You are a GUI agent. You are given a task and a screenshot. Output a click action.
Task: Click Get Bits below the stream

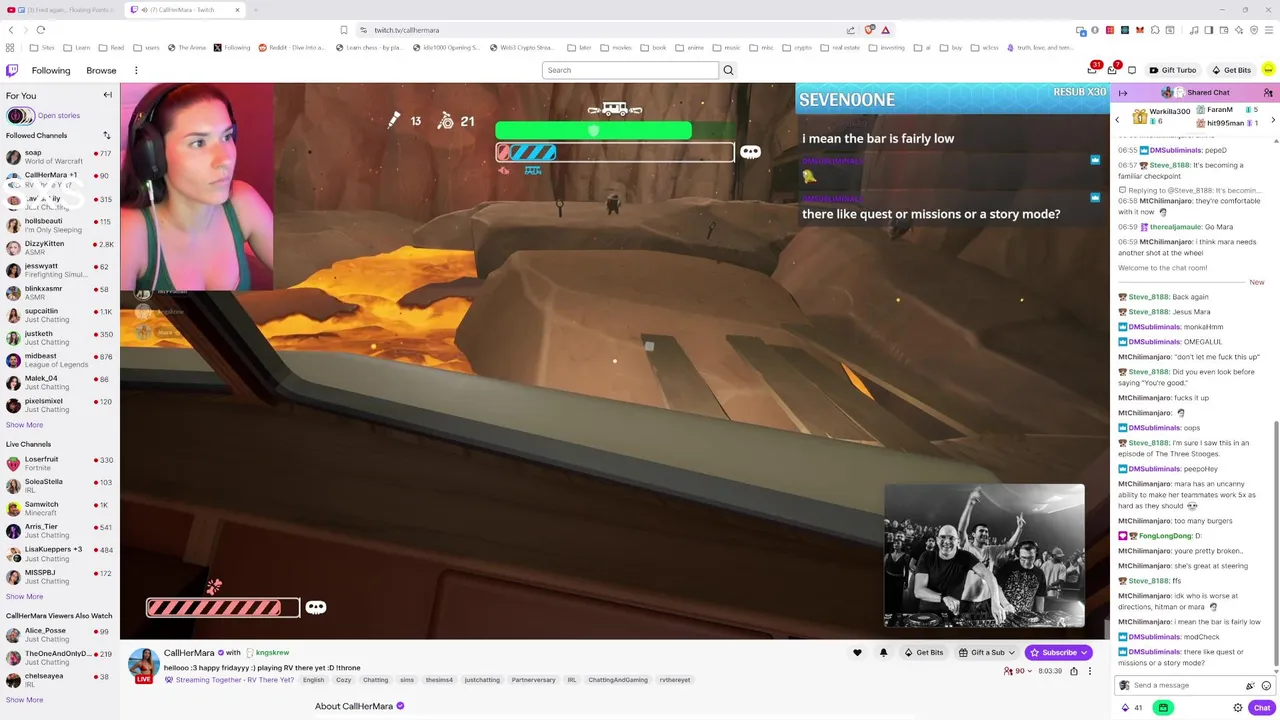[924, 653]
